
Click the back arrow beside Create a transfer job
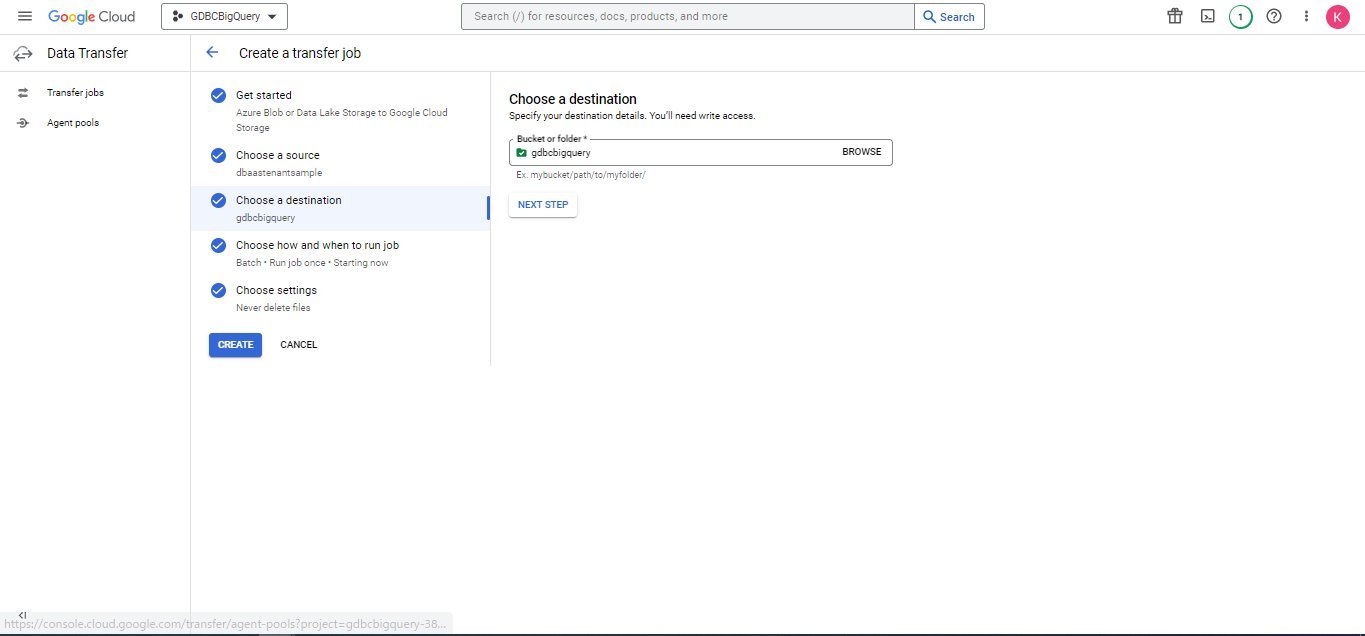[x=212, y=53]
